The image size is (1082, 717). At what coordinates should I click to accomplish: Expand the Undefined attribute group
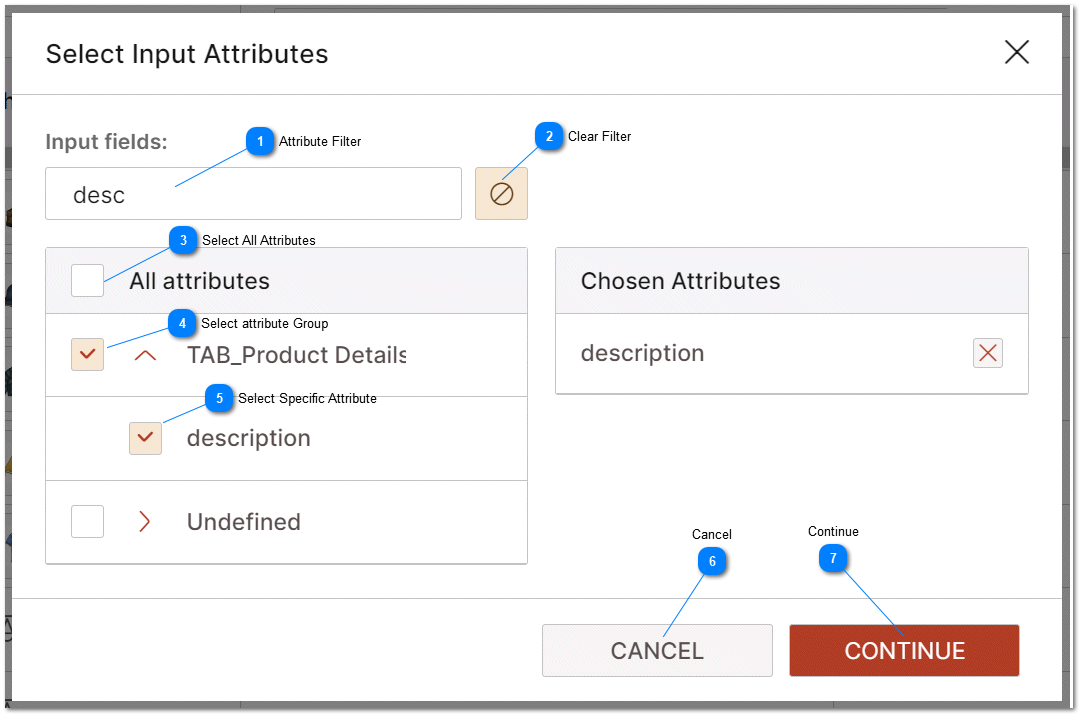(x=145, y=521)
